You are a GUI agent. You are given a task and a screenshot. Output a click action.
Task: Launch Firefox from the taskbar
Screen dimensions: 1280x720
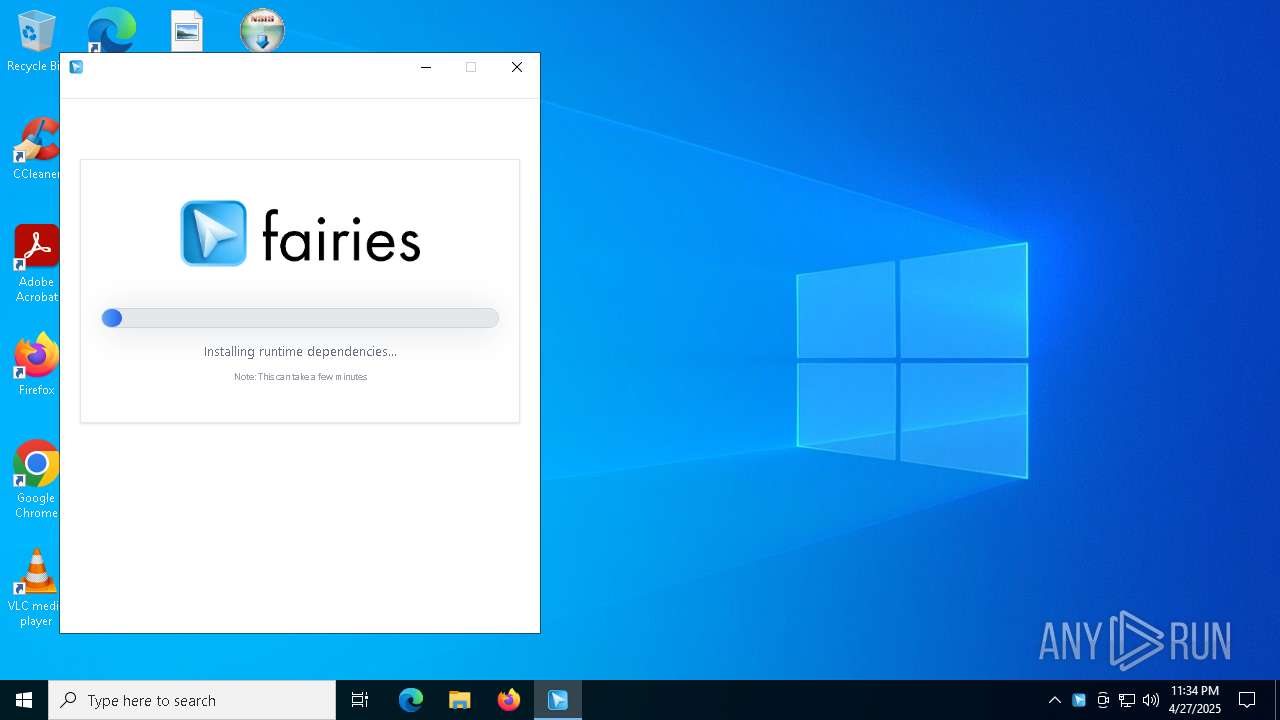coord(509,700)
